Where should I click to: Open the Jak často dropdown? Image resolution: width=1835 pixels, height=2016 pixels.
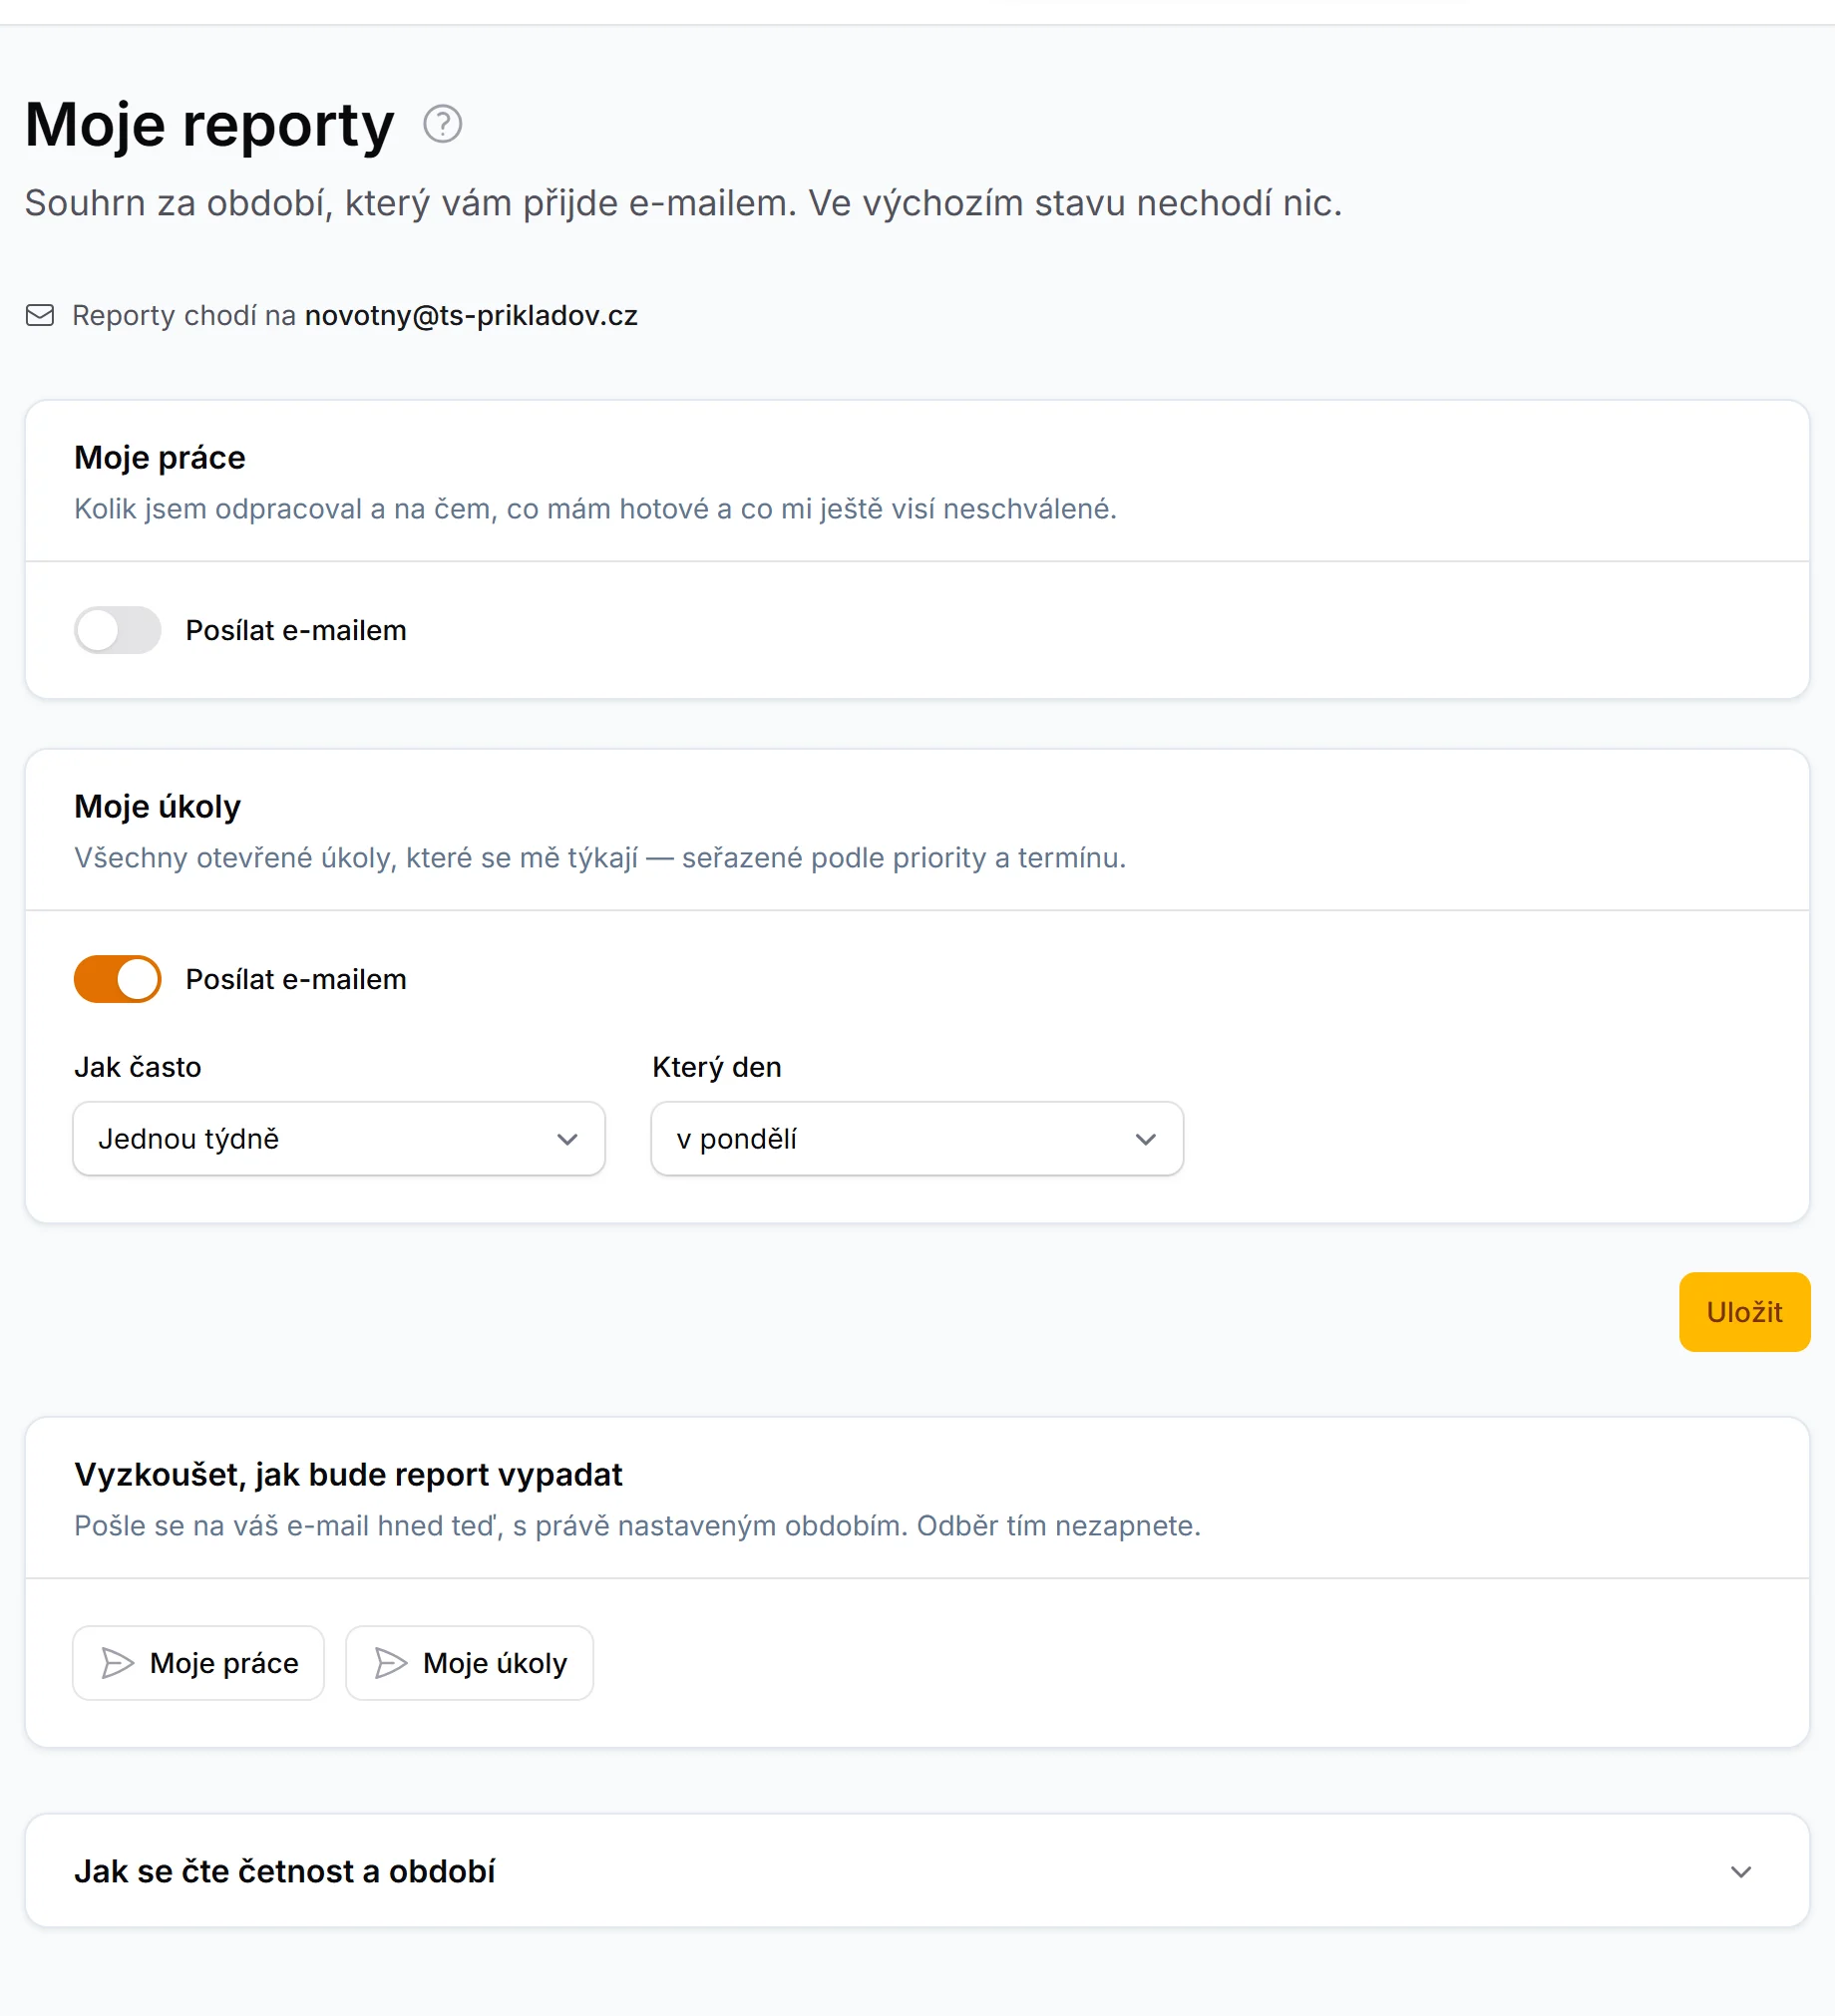[x=339, y=1139]
